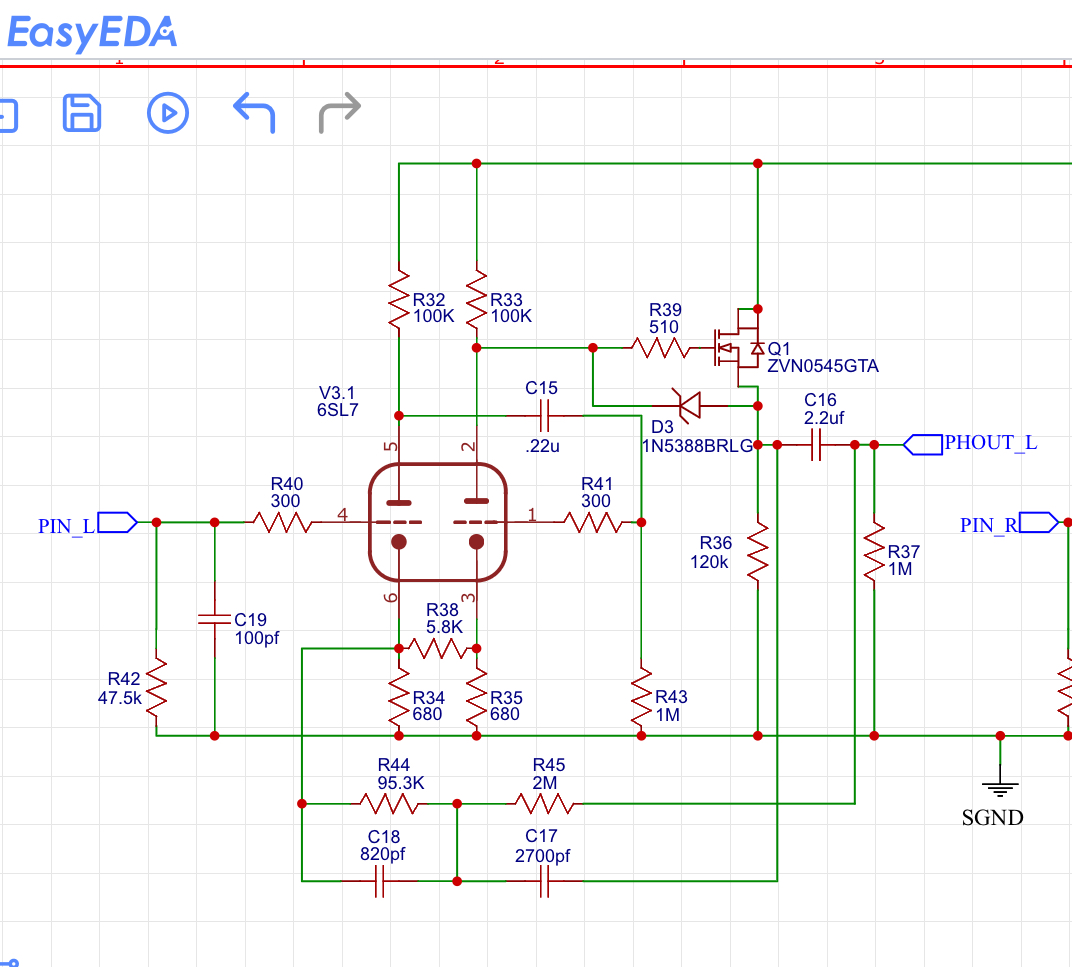Click the '5.8K' value label
Viewport: 1072px width, 967px height.
(444, 626)
